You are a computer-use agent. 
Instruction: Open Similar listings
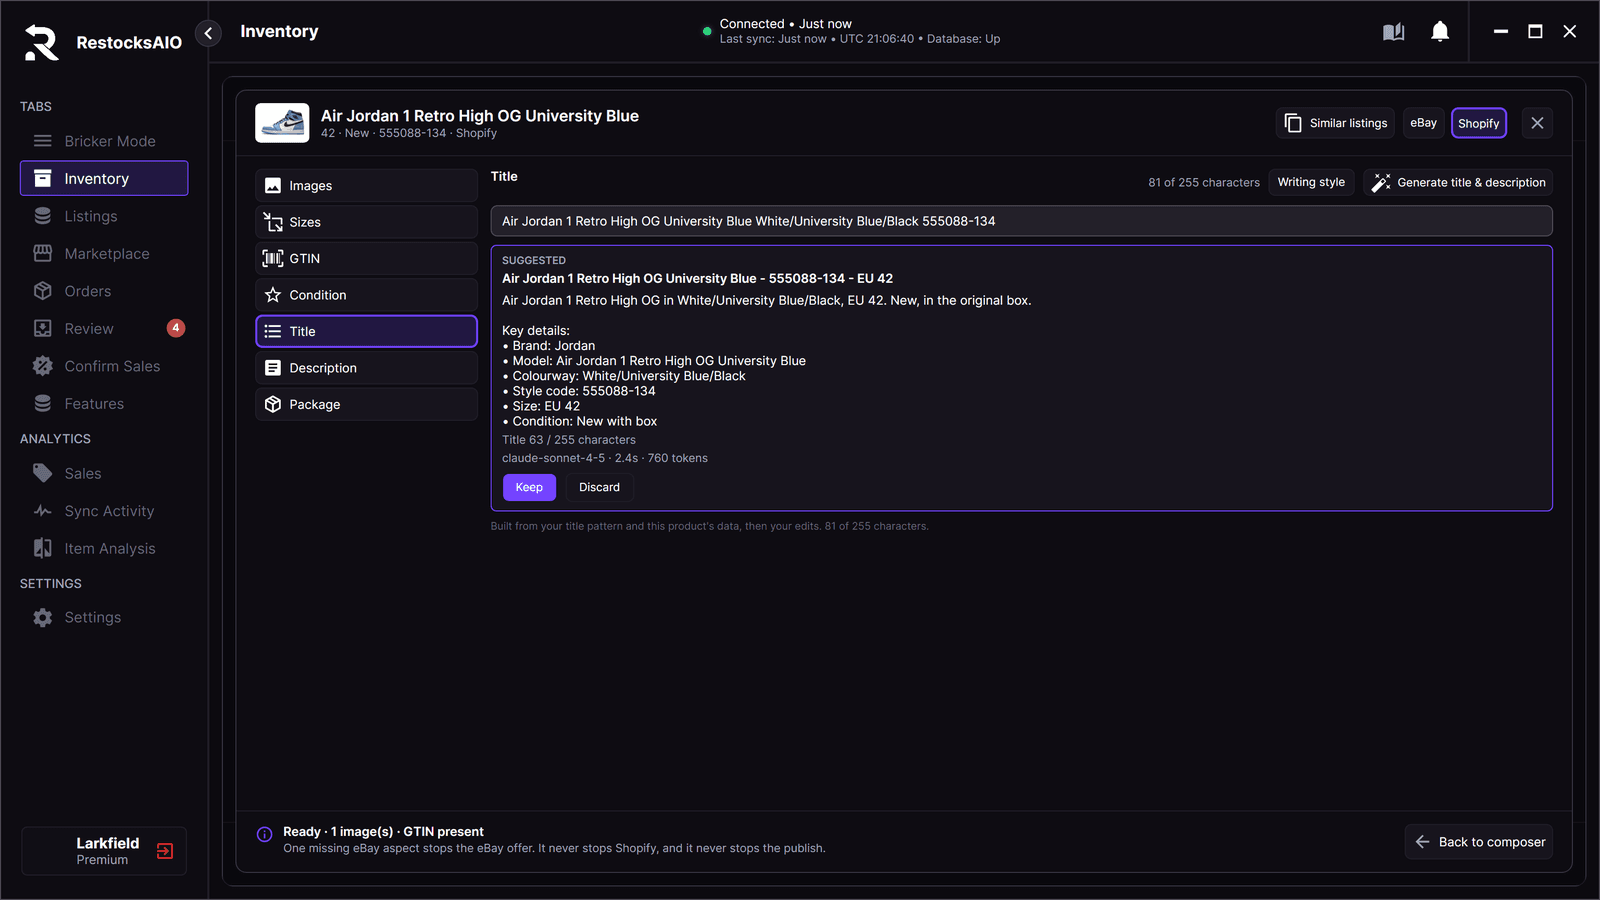pos(1335,123)
